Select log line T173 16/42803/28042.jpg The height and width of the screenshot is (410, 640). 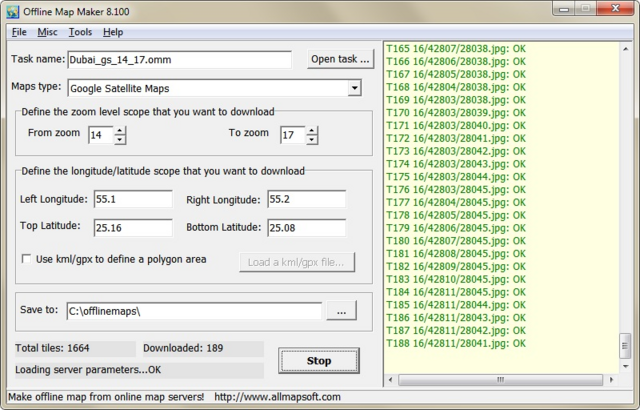pos(456,151)
